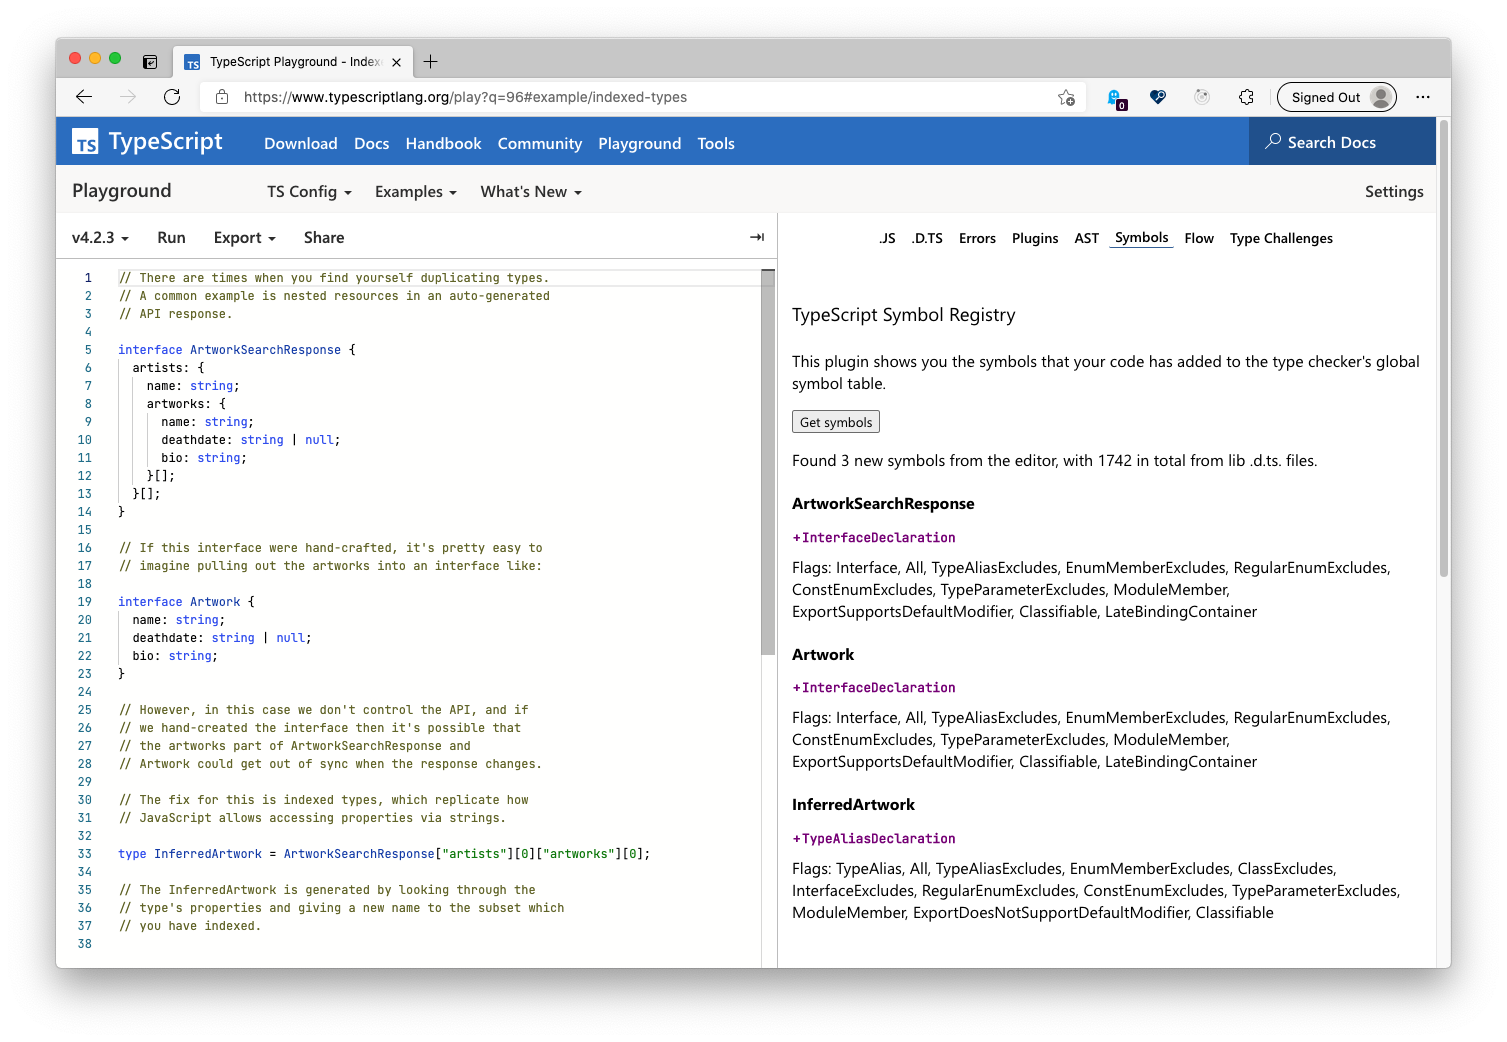The width and height of the screenshot is (1507, 1042).
Task: Open the browser extensions puzzle icon
Action: pyautogui.click(x=1246, y=97)
